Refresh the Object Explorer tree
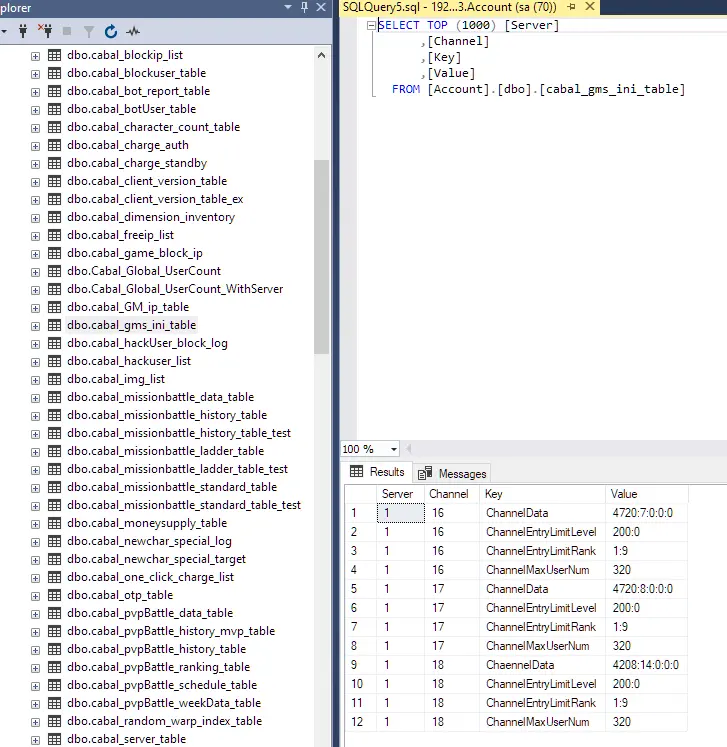Image resolution: width=727 pixels, height=747 pixels. 111,31
